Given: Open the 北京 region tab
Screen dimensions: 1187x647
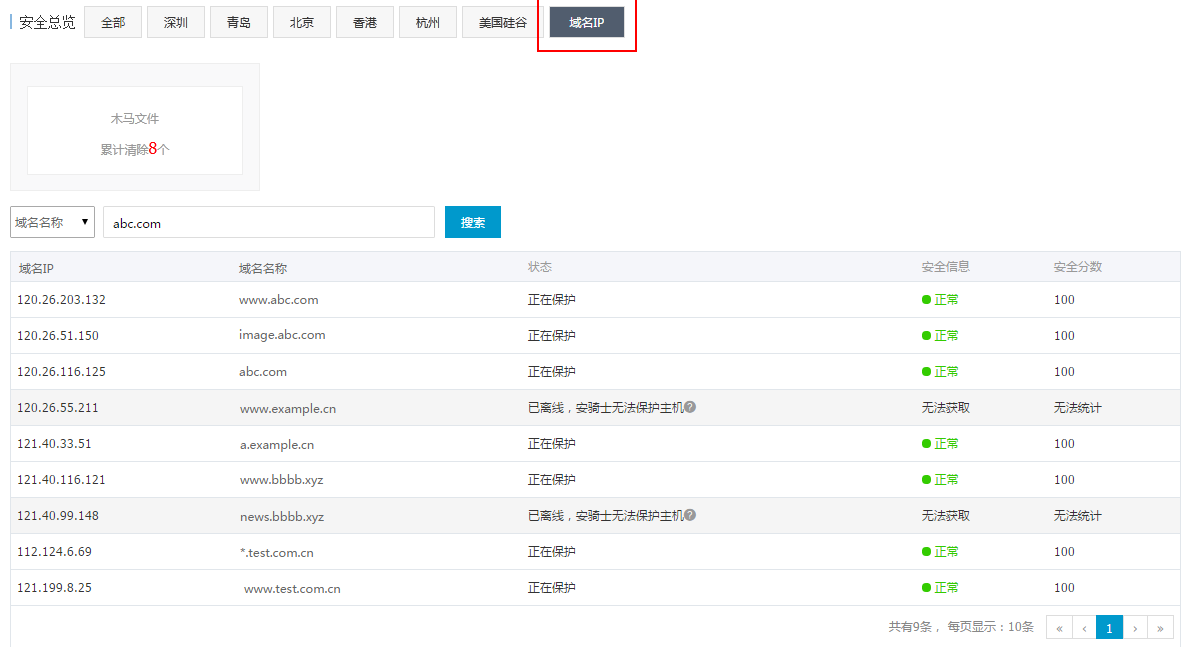Looking at the screenshot, I should 302,22.
